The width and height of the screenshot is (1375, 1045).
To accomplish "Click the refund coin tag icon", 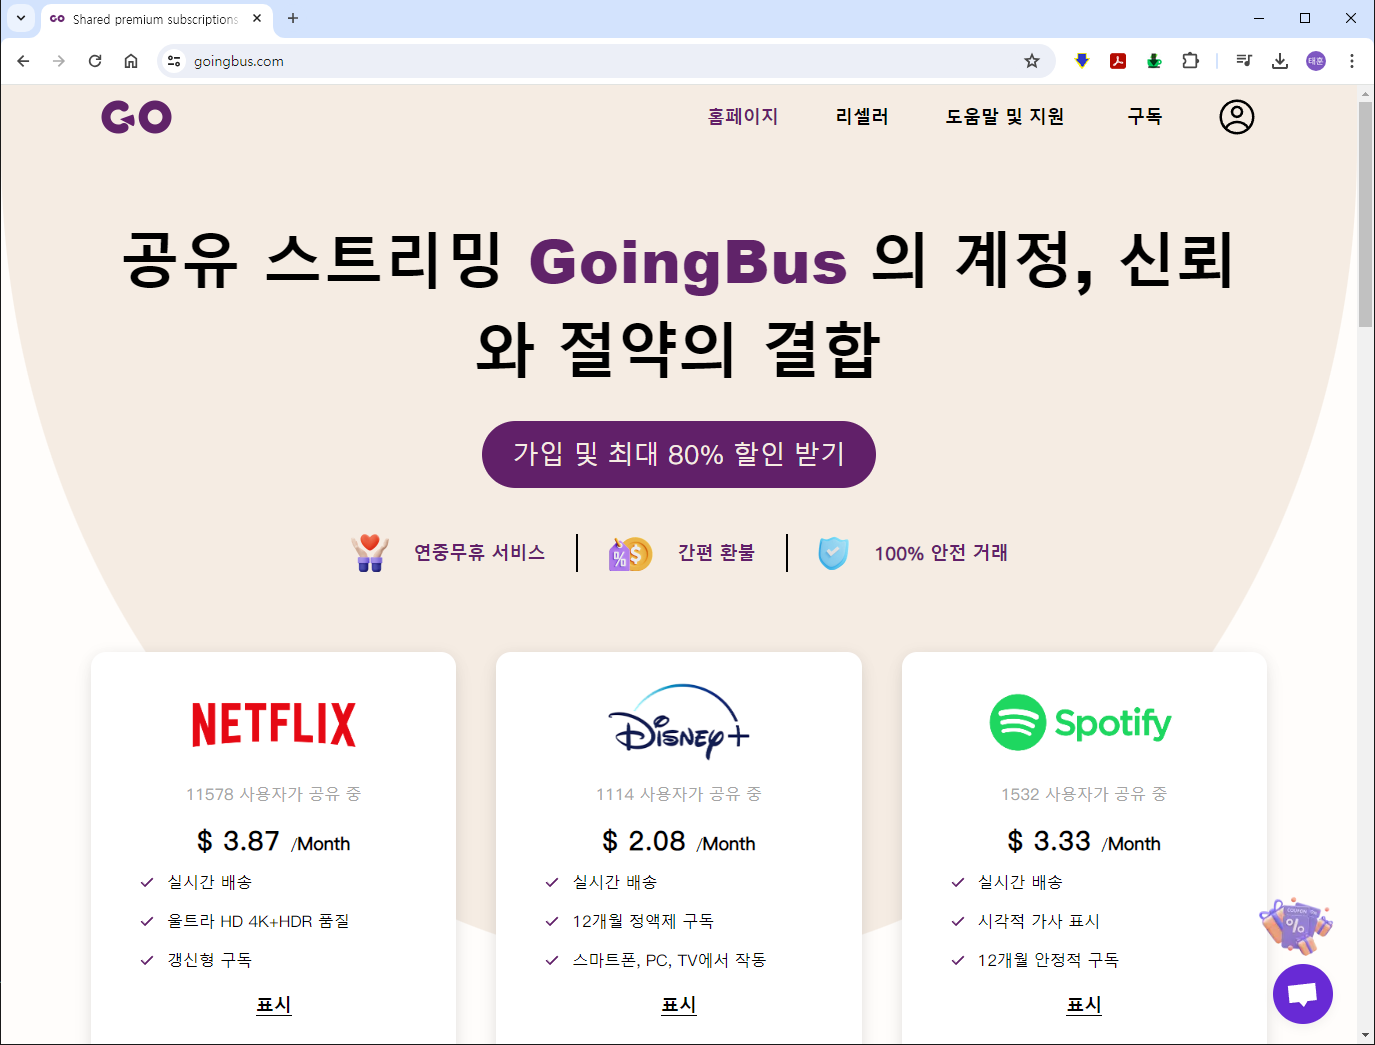I will [x=630, y=553].
